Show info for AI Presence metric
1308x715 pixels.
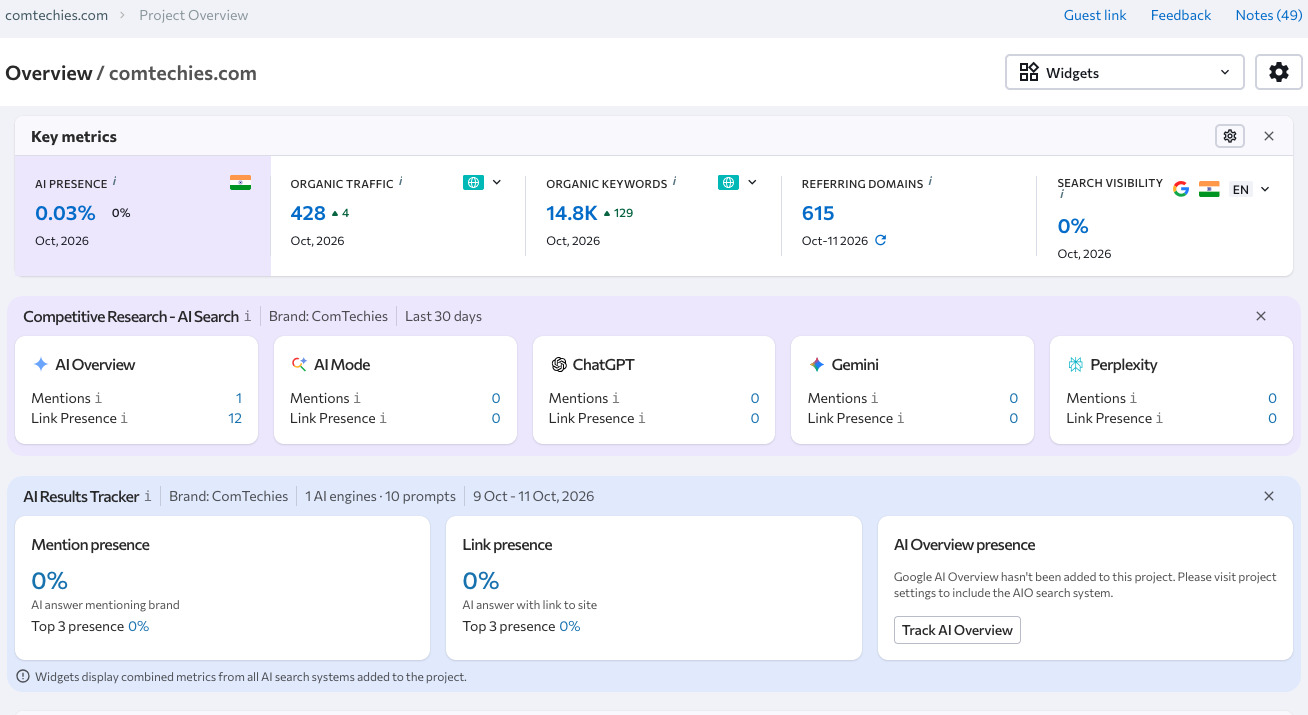point(114,182)
